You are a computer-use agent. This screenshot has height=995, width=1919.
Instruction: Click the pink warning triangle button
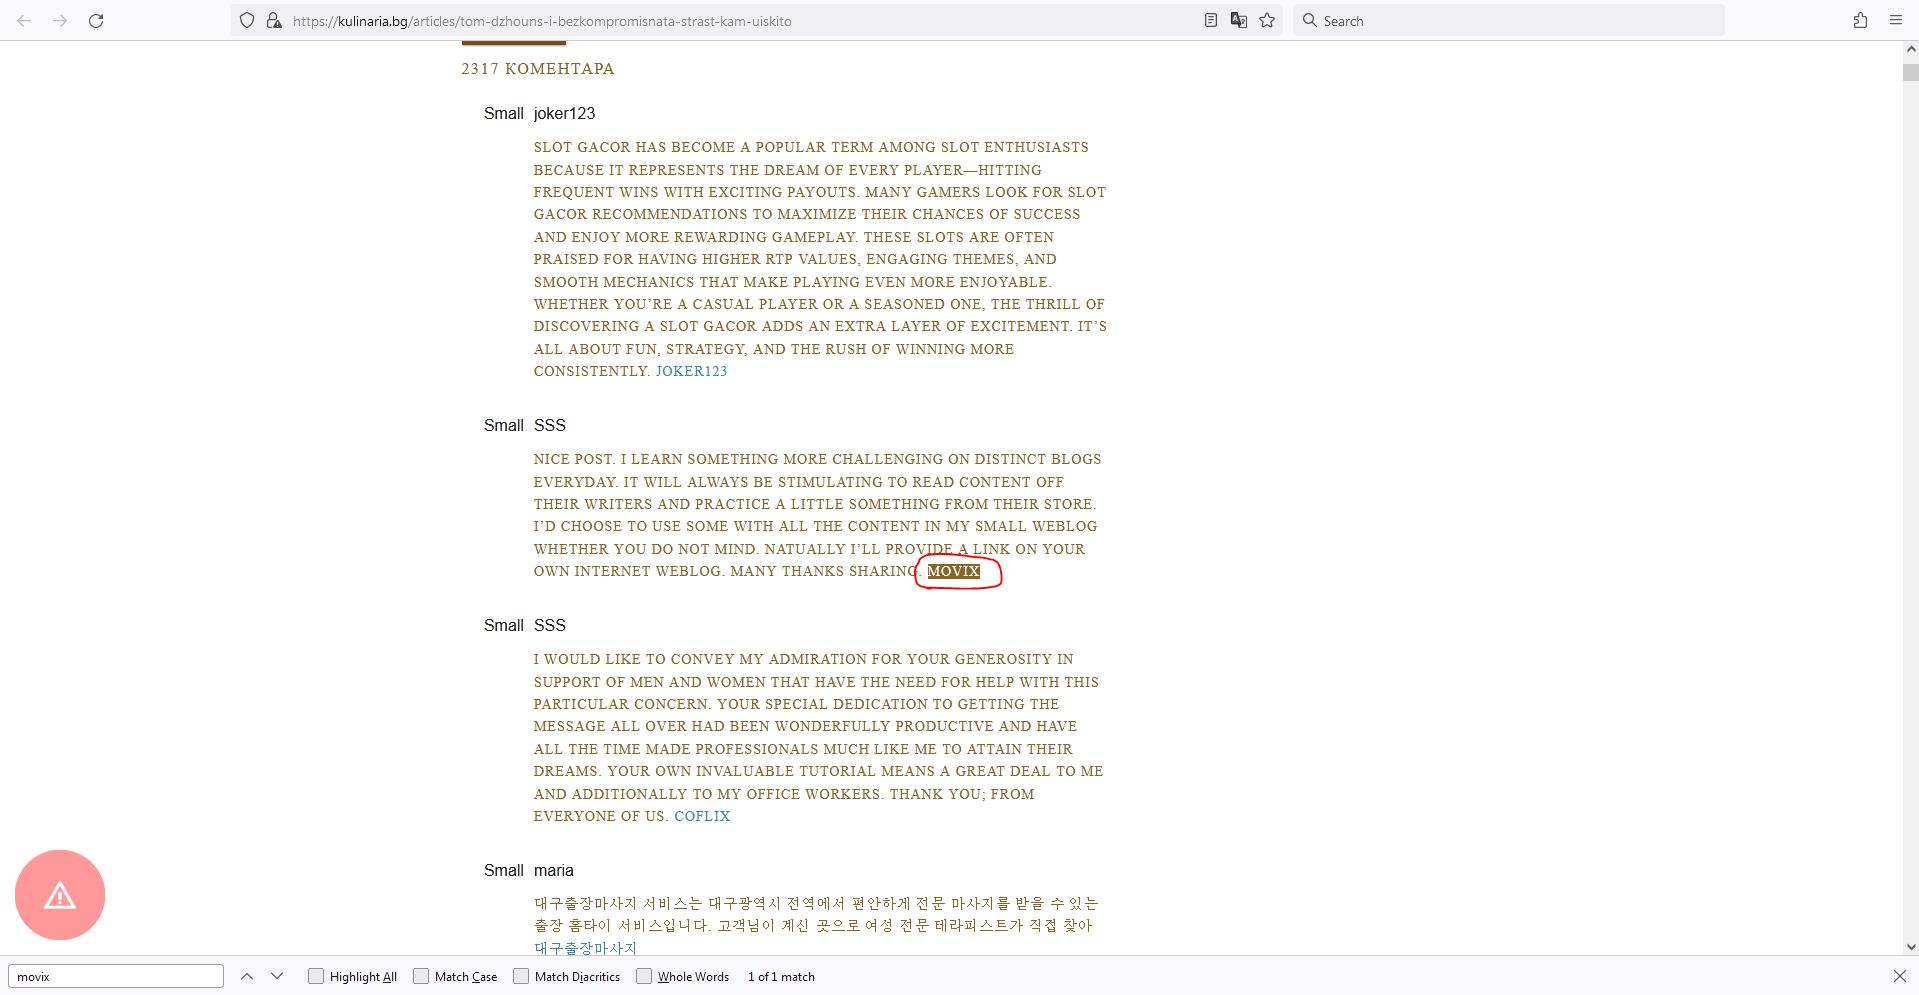(59, 895)
